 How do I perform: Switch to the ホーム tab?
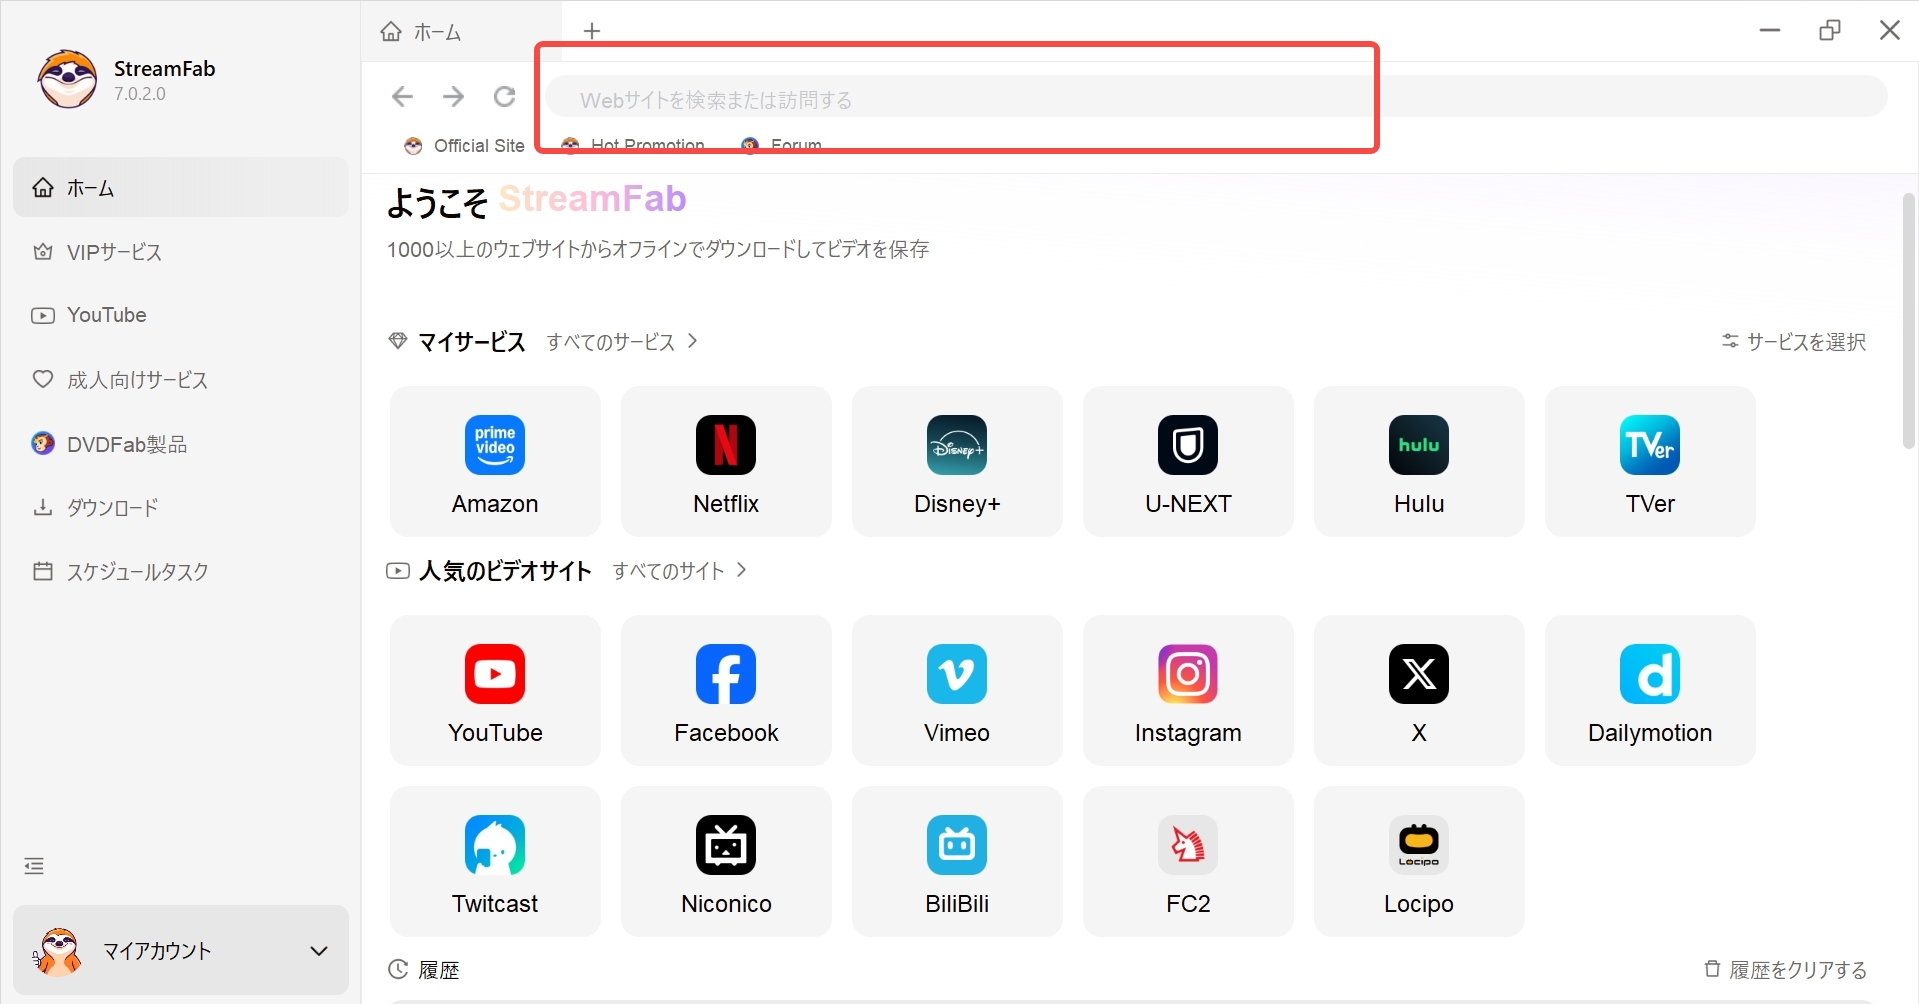pos(461,32)
